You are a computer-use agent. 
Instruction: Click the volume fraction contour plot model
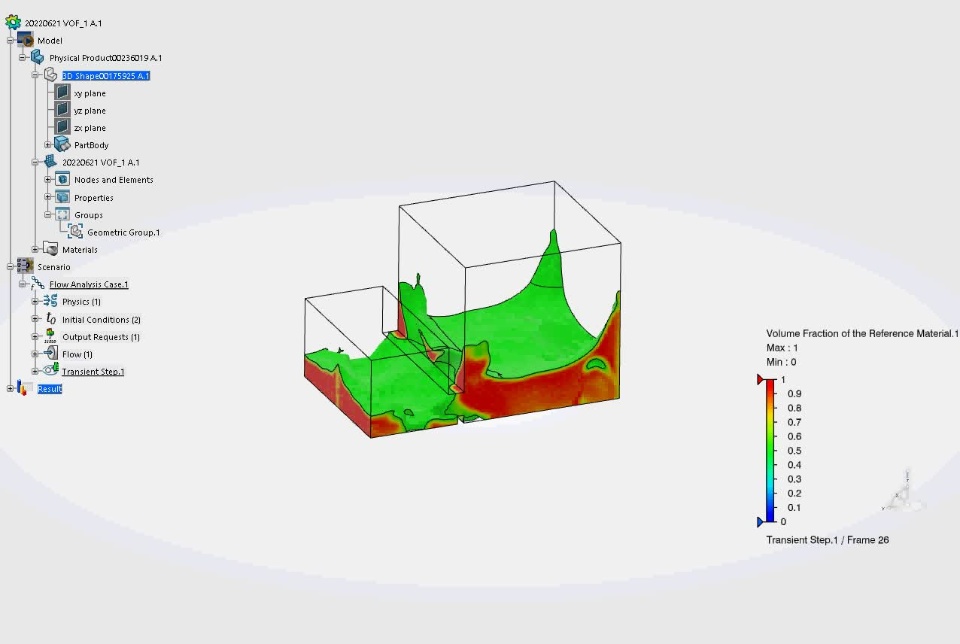[463, 309]
